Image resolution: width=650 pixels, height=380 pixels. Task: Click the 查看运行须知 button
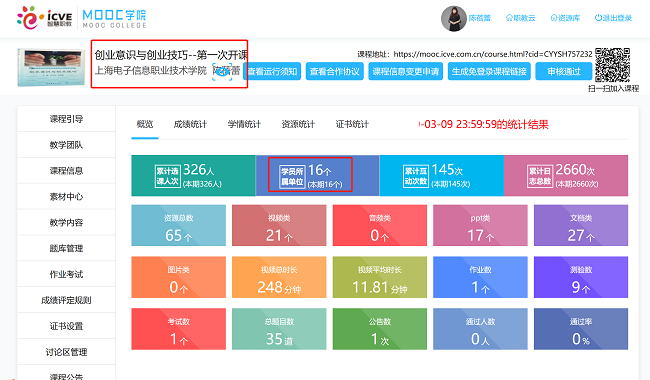point(272,71)
